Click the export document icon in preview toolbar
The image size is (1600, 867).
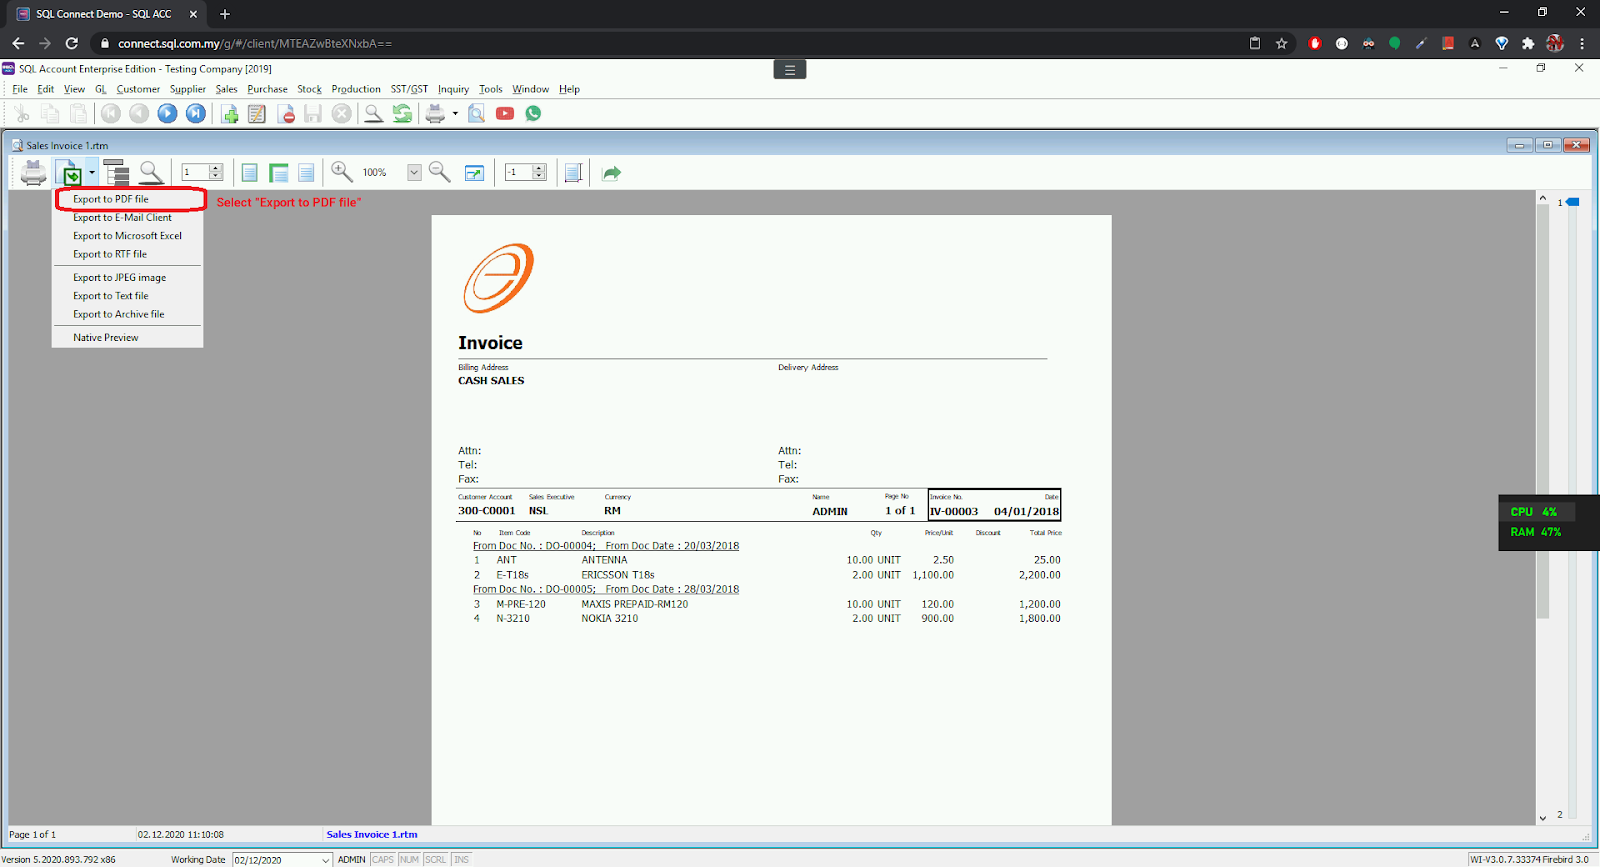coord(69,173)
